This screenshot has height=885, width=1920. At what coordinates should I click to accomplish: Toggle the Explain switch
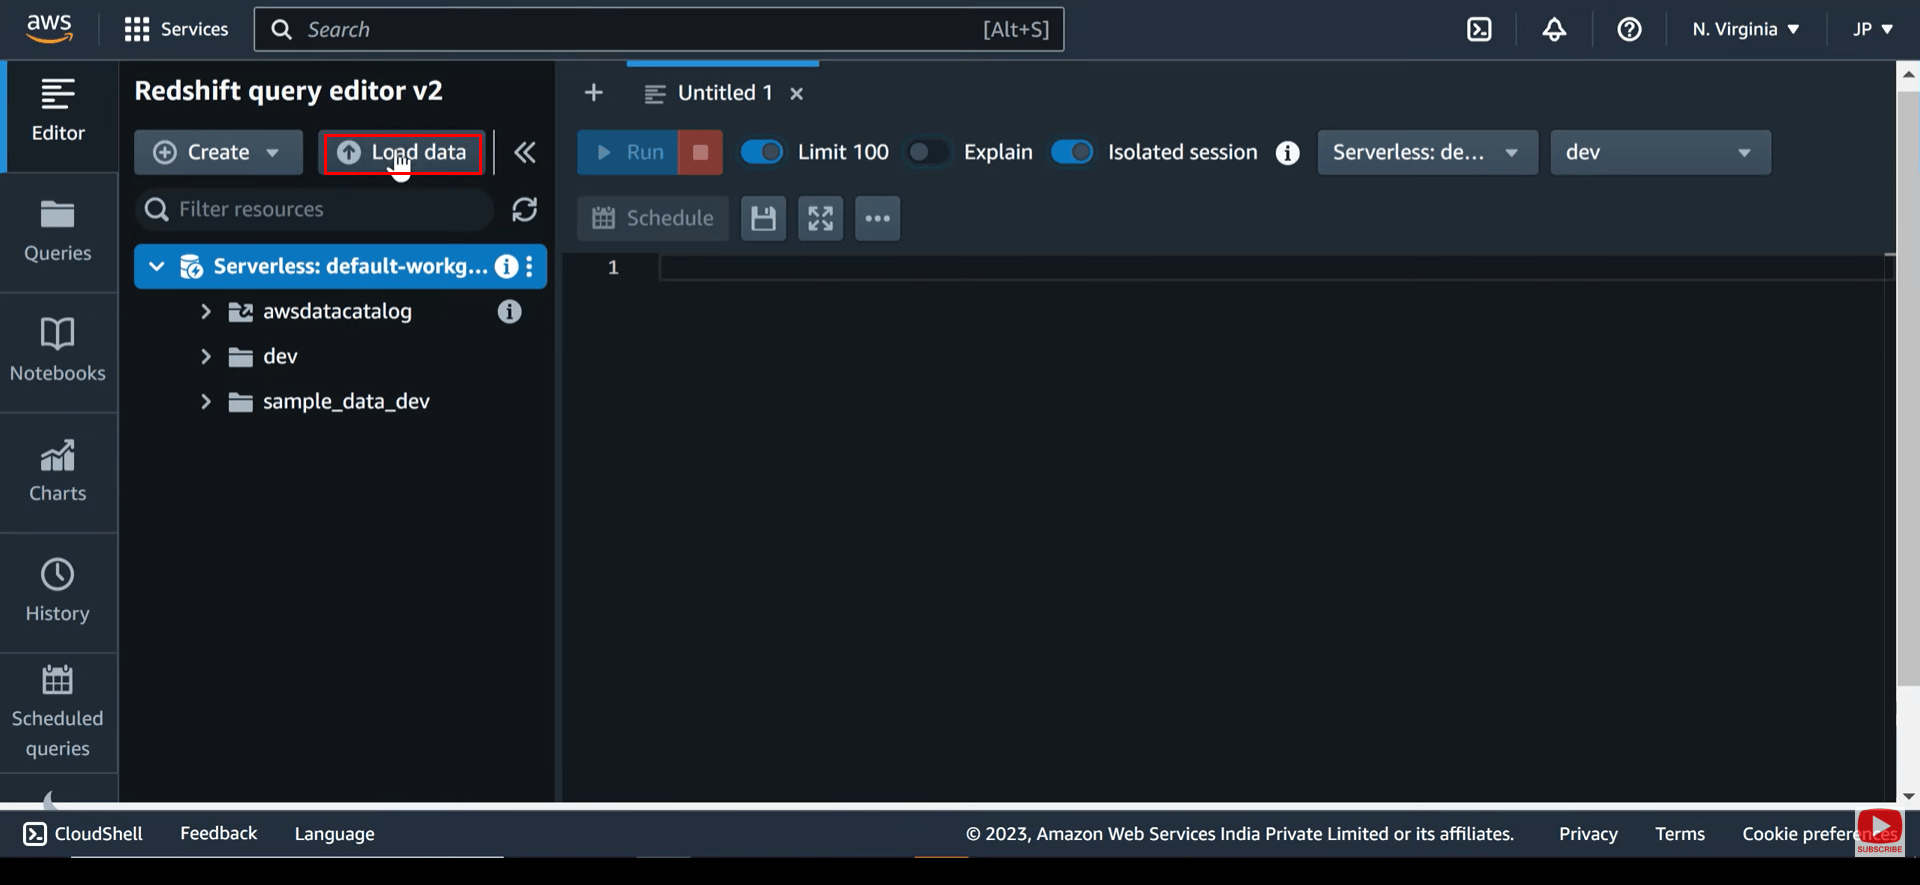click(927, 152)
